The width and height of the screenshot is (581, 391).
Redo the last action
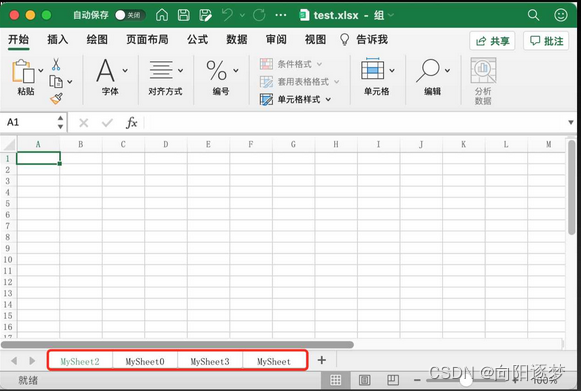point(259,15)
